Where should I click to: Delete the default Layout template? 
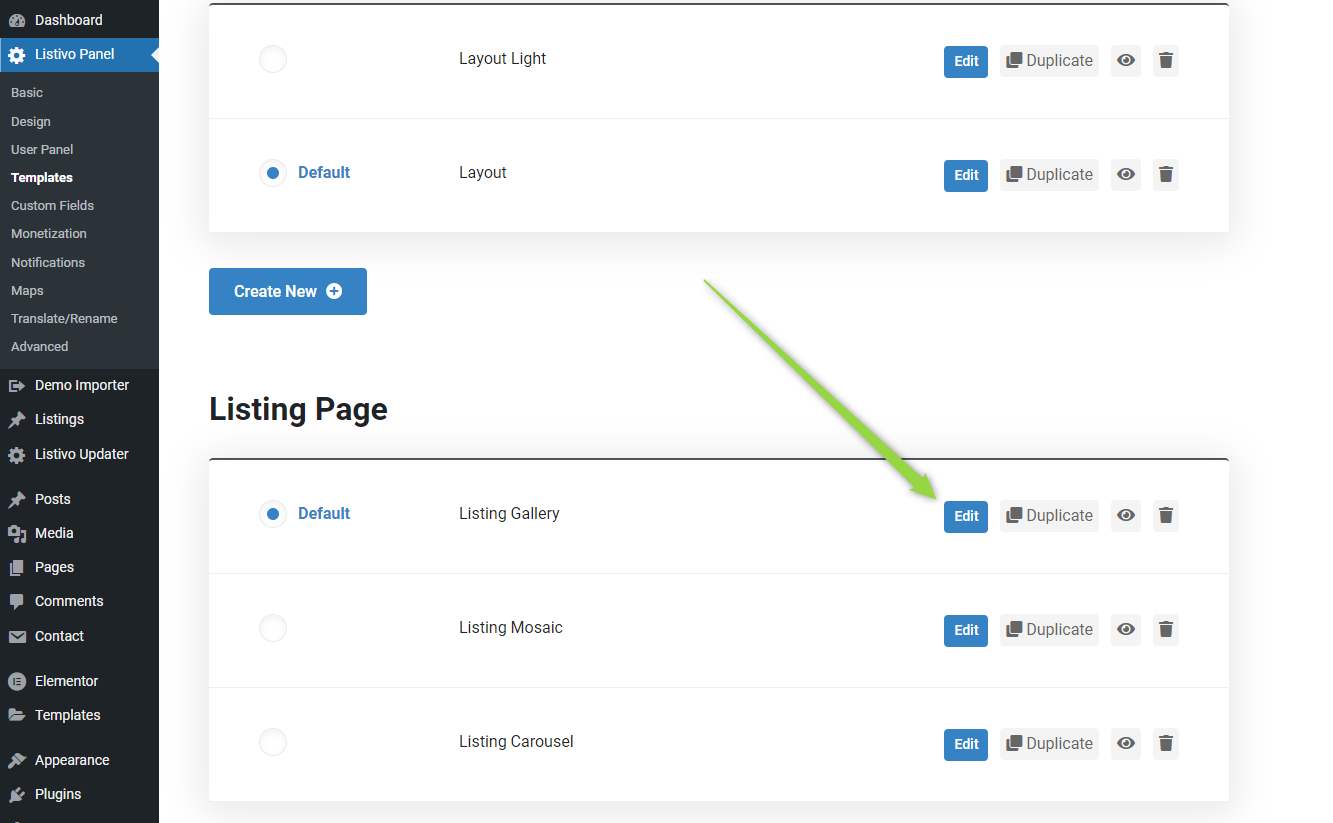[1166, 175]
